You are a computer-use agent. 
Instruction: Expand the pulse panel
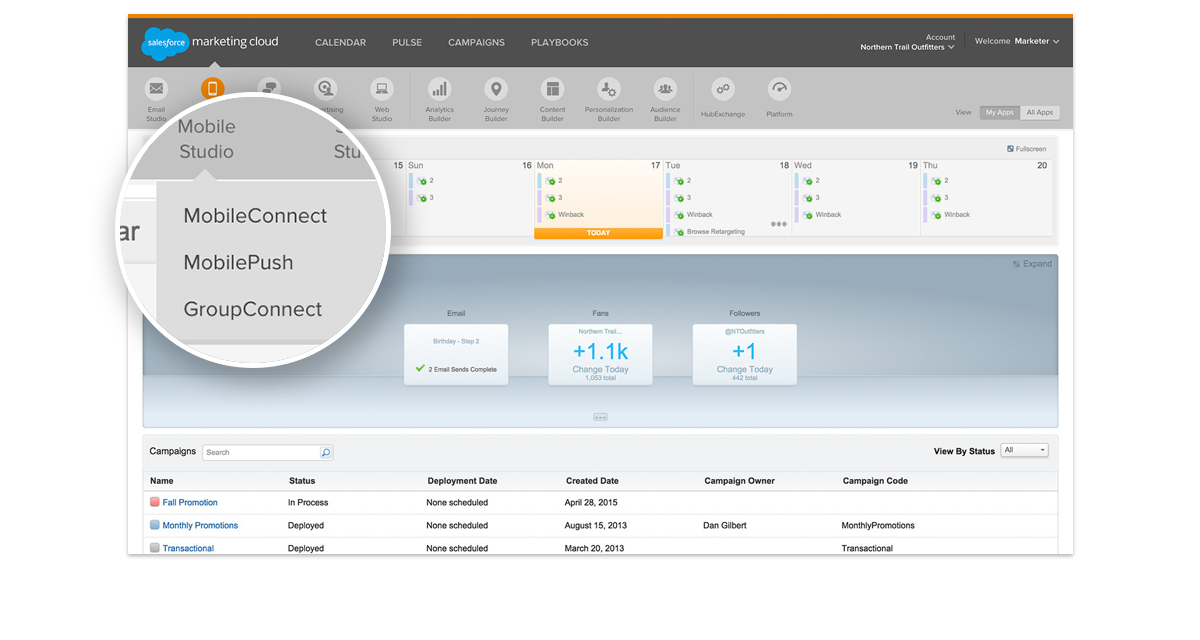[1032, 264]
